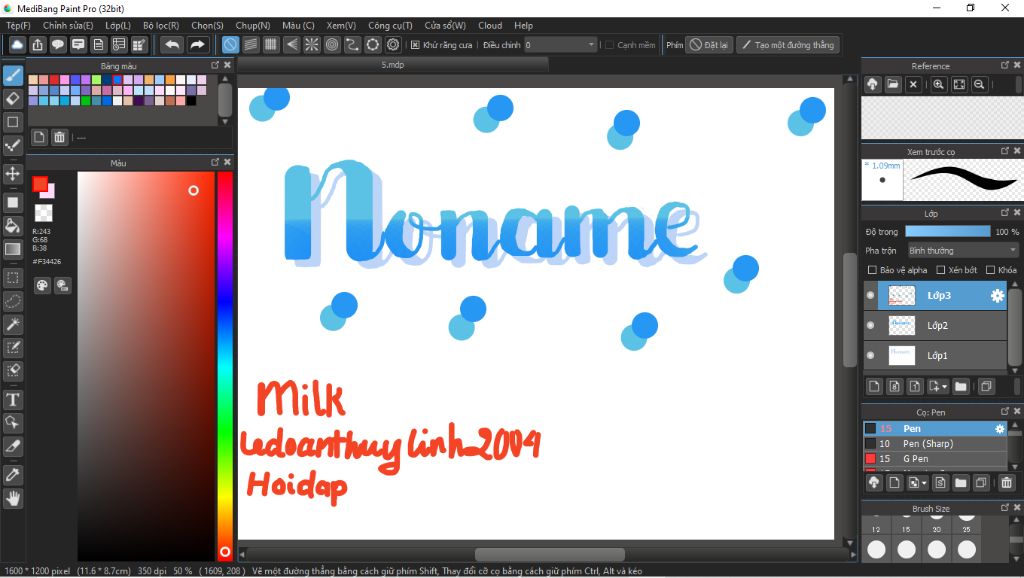
Task: Open the Pha trộn blend mode dropdown
Action: (963, 251)
